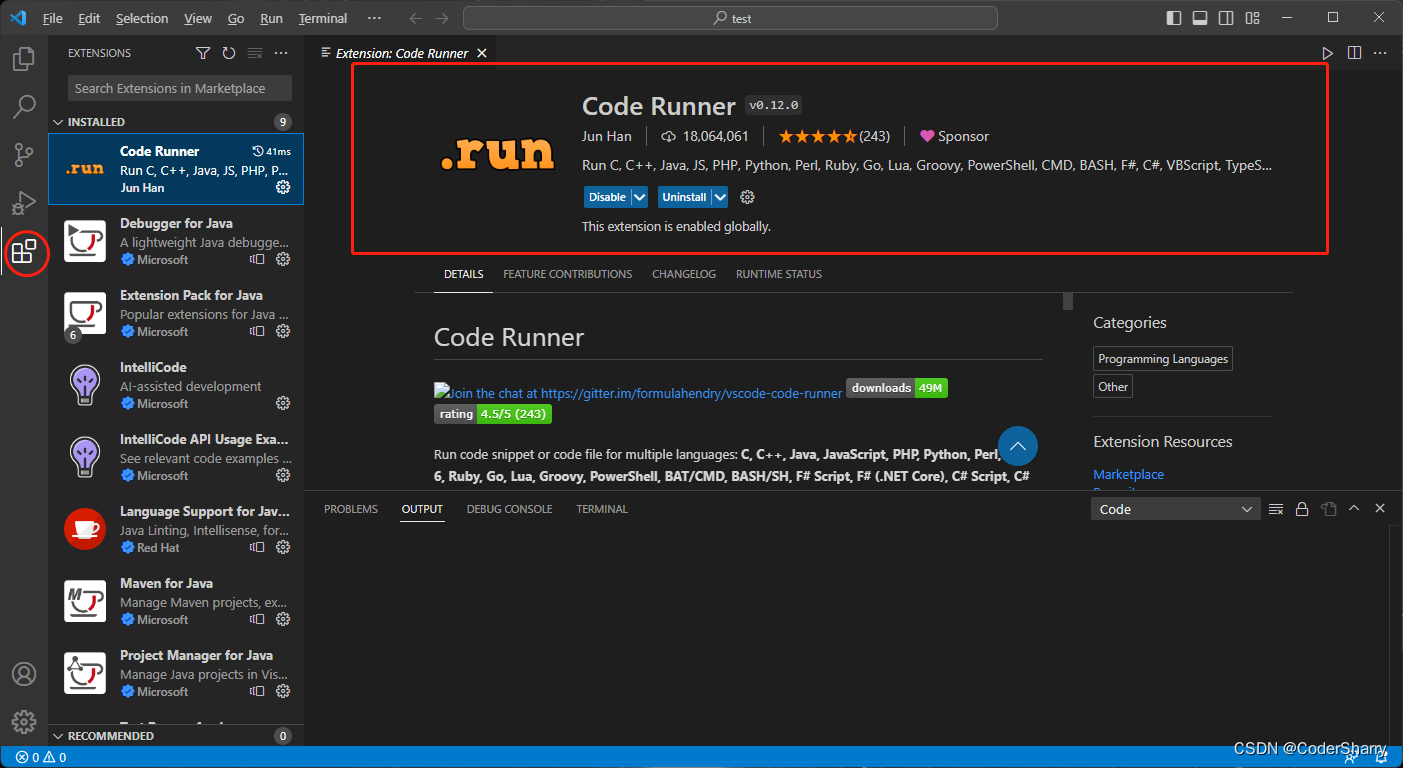Customize layout from title bar icon
This screenshot has height=768, width=1403.
point(1253,18)
